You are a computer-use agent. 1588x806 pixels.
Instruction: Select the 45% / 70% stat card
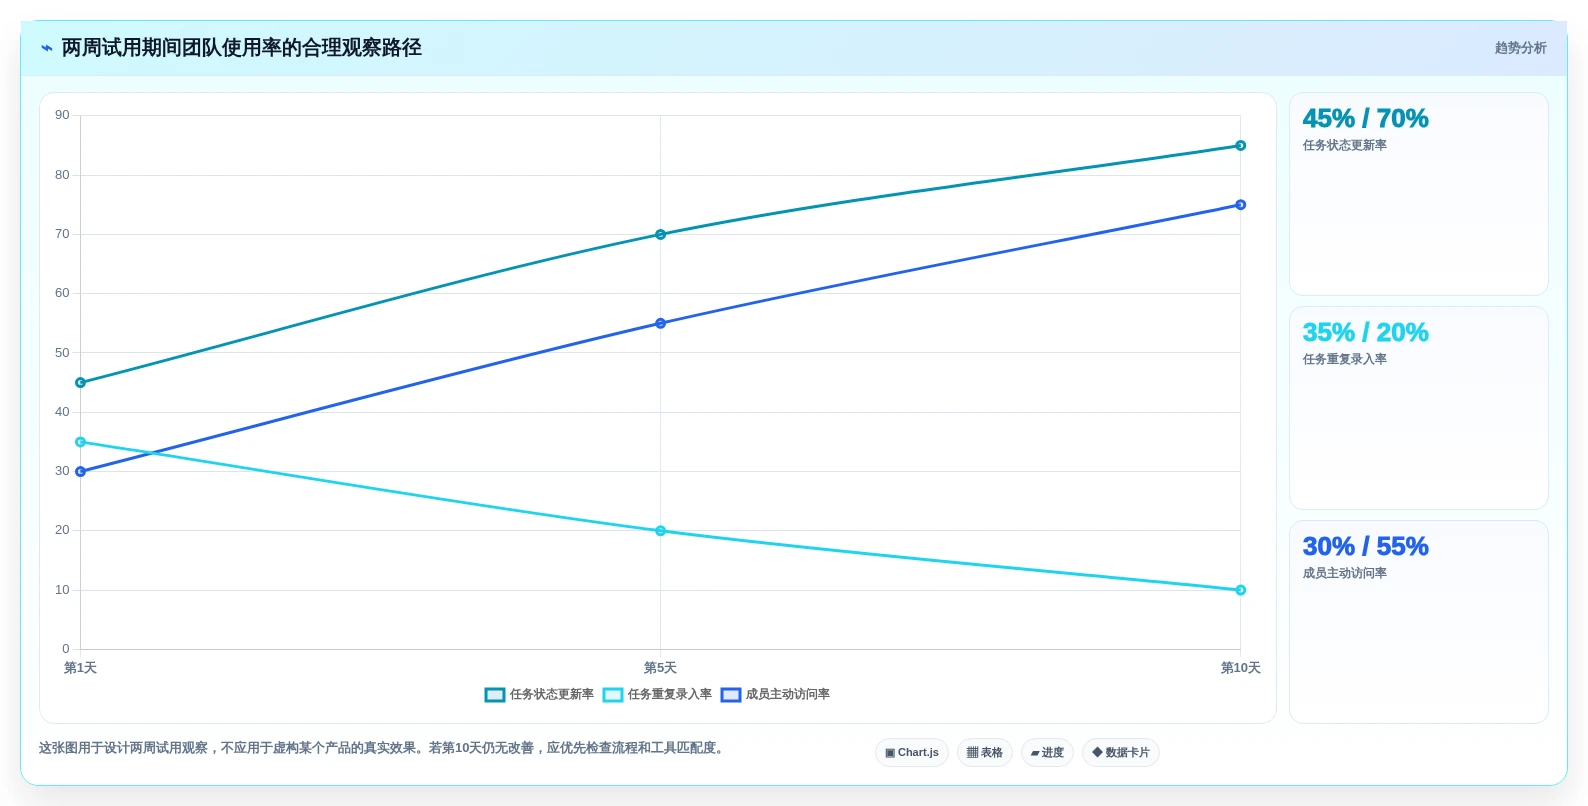click(1419, 194)
